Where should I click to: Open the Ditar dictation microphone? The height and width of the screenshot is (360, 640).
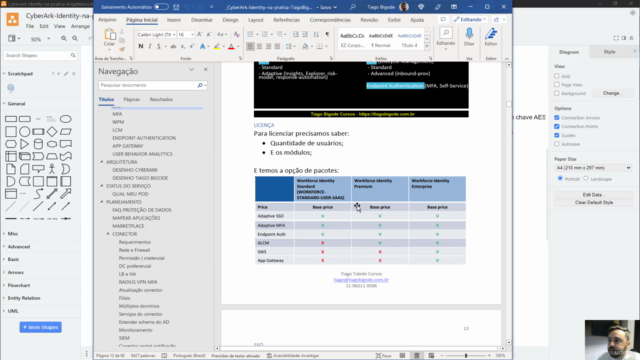[x=469, y=37]
